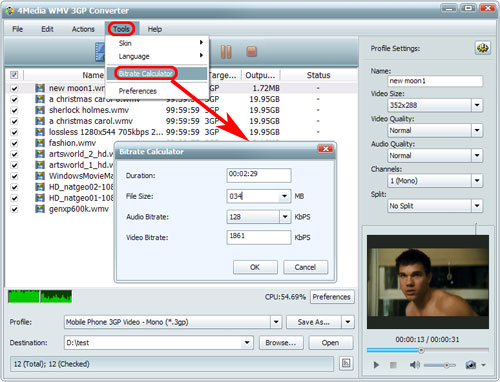
Task: Expand the Split dropdown
Action: point(477,206)
